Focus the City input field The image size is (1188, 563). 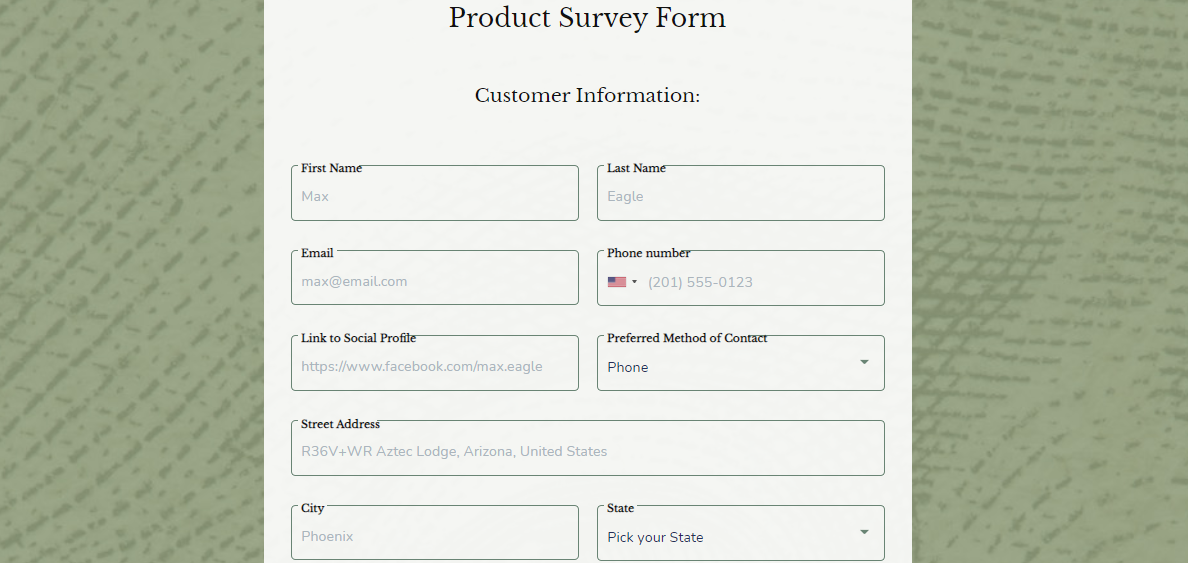[434, 533]
